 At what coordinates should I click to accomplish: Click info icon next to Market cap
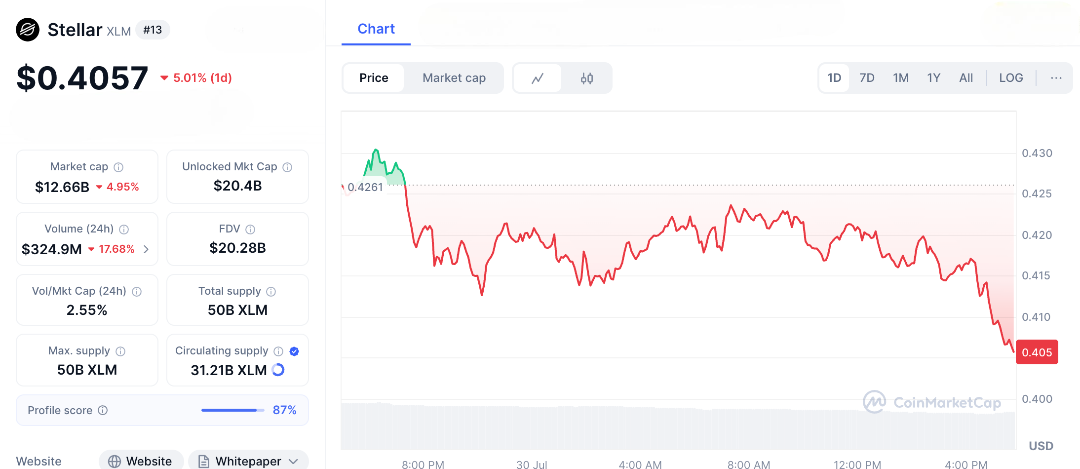click(x=119, y=167)
